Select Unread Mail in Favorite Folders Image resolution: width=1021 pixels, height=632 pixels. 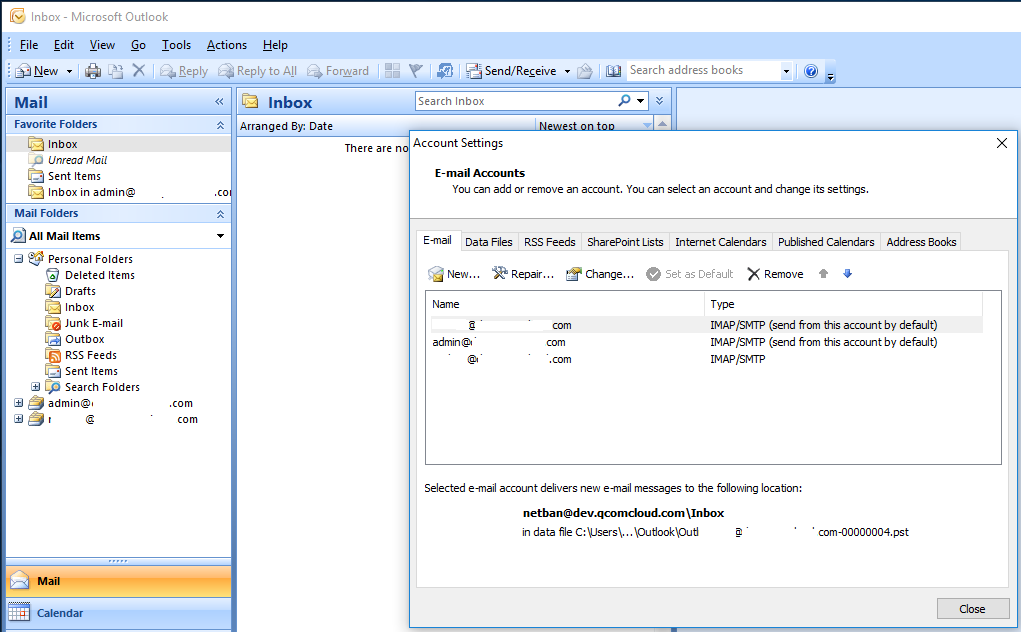pos(77,160)
